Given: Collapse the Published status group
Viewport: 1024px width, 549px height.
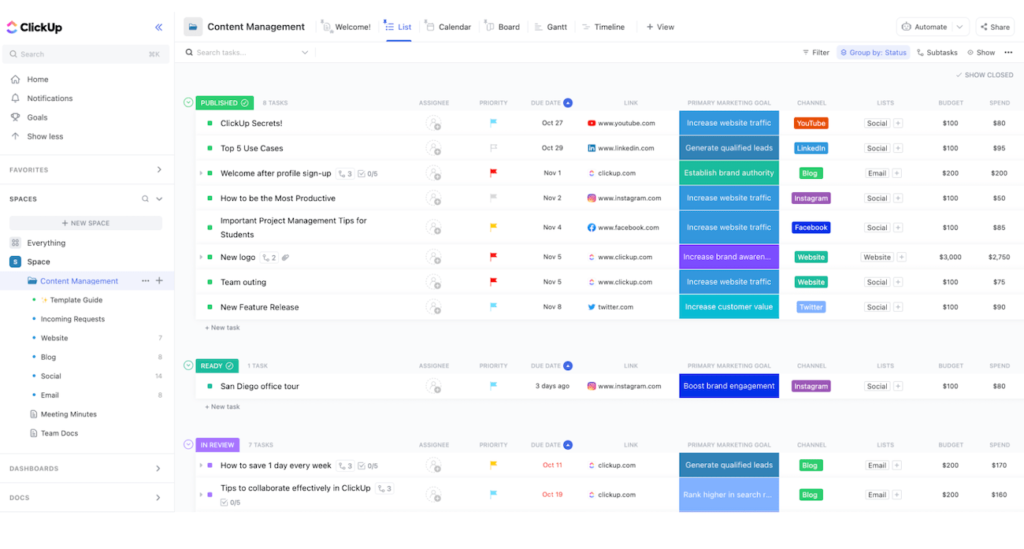Looking at the screenshot, I should 188,102.
